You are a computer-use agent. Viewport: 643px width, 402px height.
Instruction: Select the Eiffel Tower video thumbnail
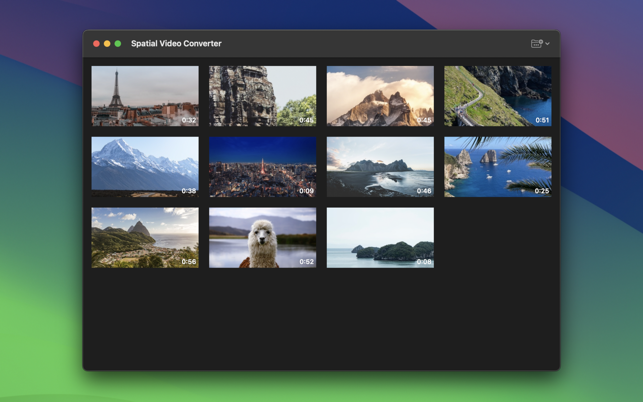coord(145,96)
